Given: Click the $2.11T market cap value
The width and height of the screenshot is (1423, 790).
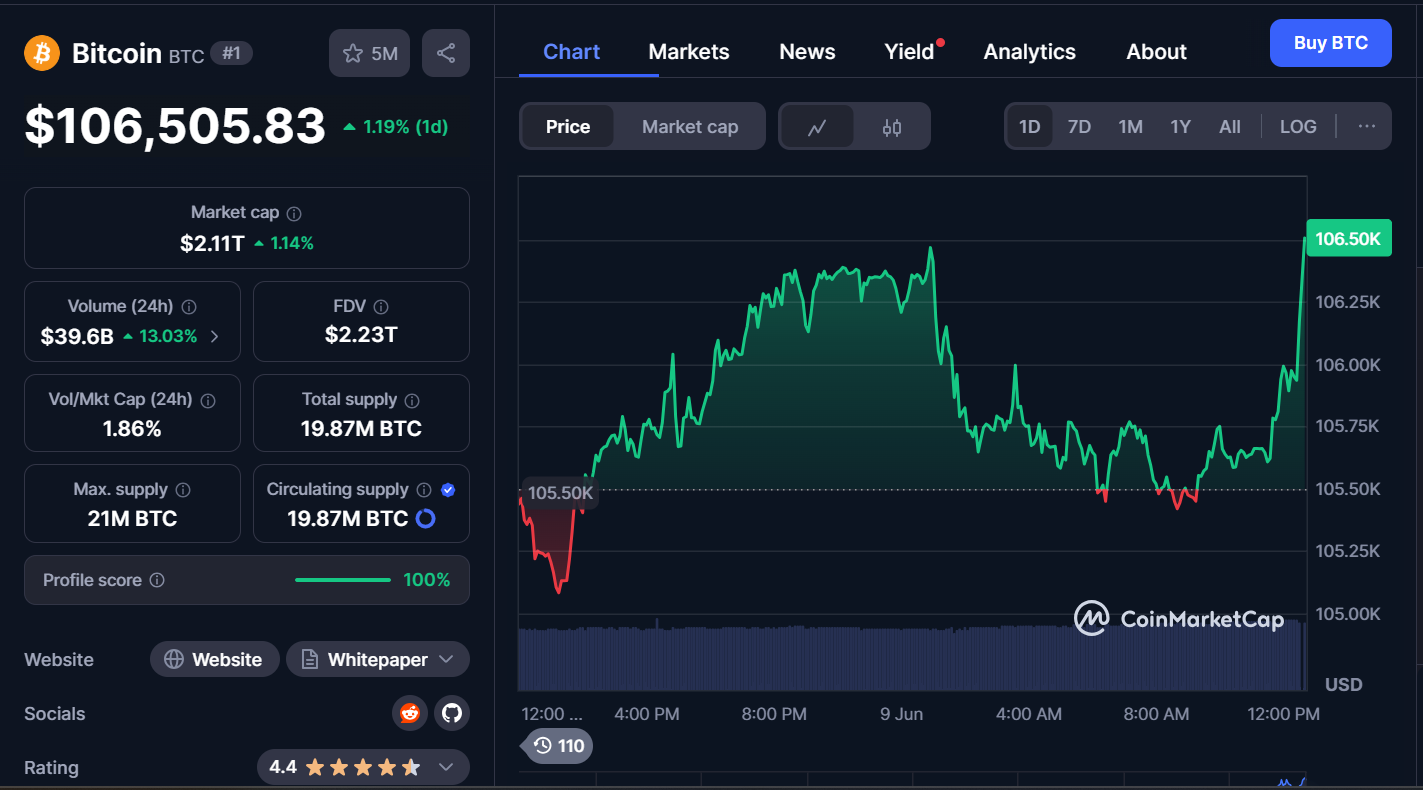Looking at the screenshot, I should (212, 243).
